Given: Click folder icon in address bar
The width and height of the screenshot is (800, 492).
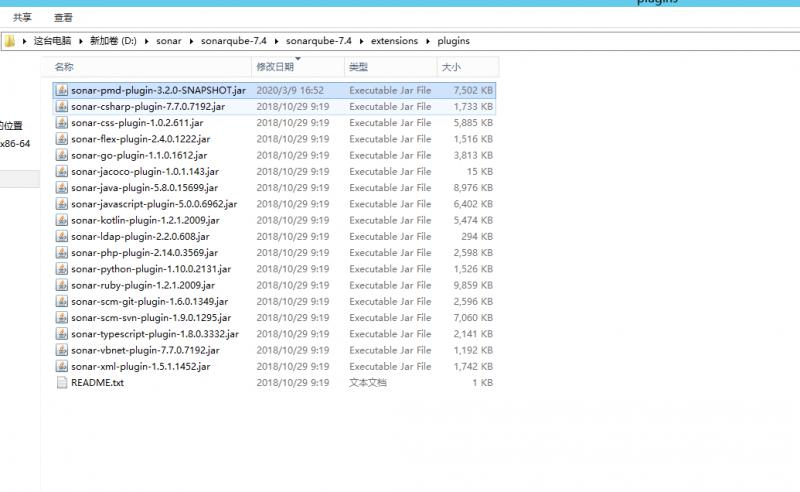Looking at the screenshot, I should 10,41.
